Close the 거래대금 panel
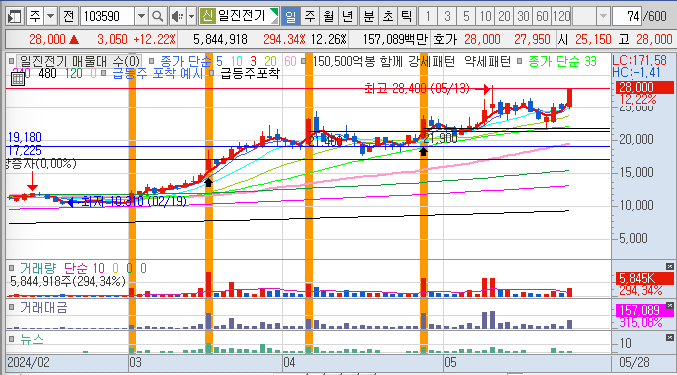Image resolution: width=677 pixels, height=375 pixels. (669, 305)
